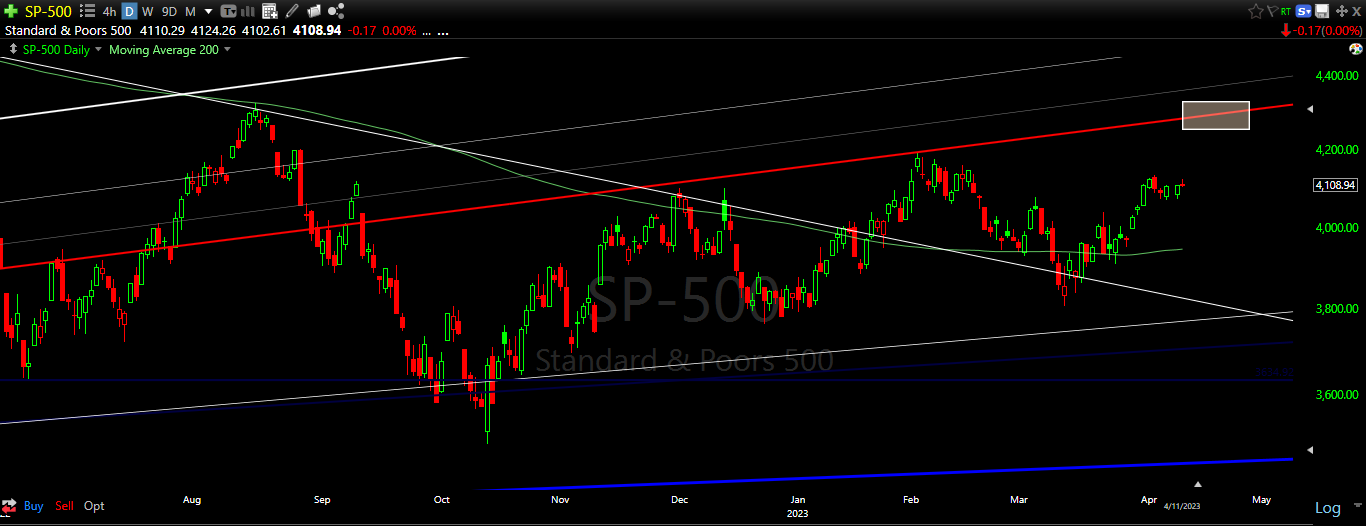Click the green RT real-time indicator

click(x=1286, y=11)
